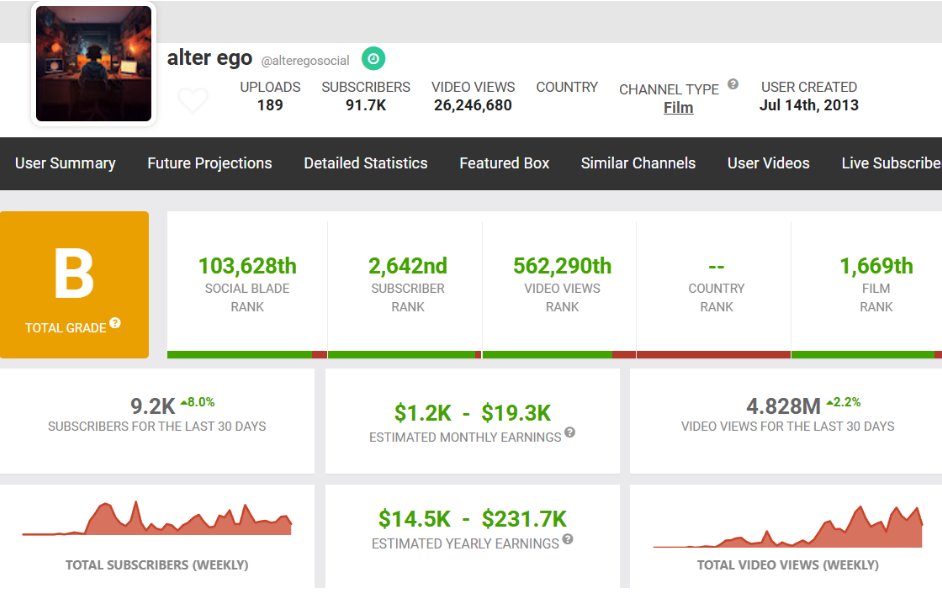Switch to Future Projections tab

tap(209, 163)
